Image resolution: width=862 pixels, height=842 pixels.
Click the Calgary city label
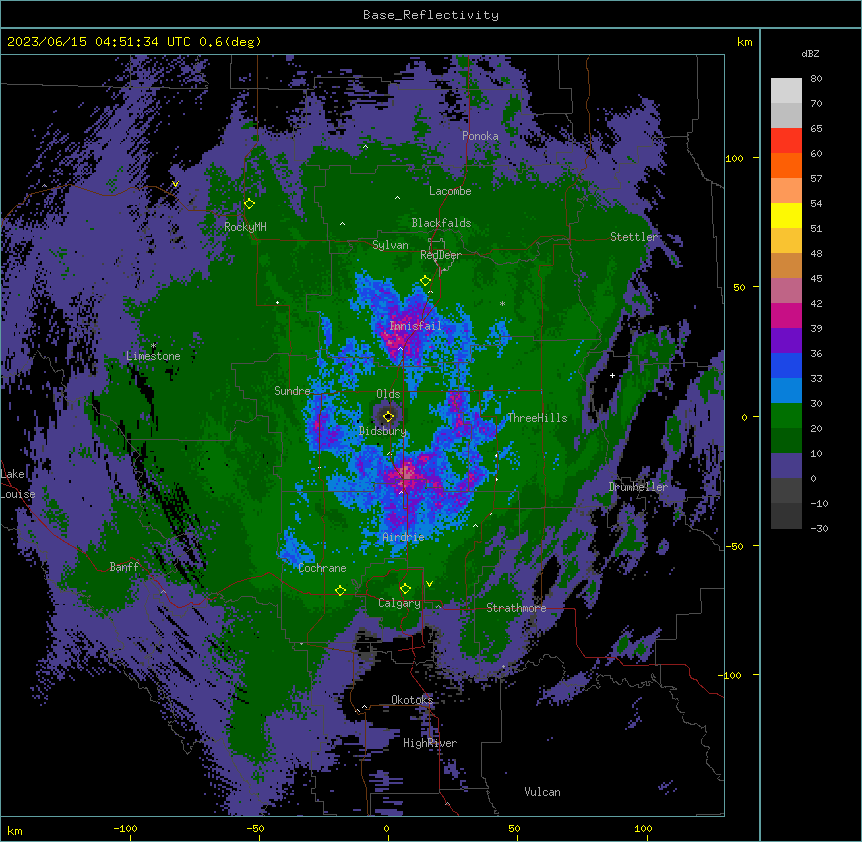click(x=399, y=603)
